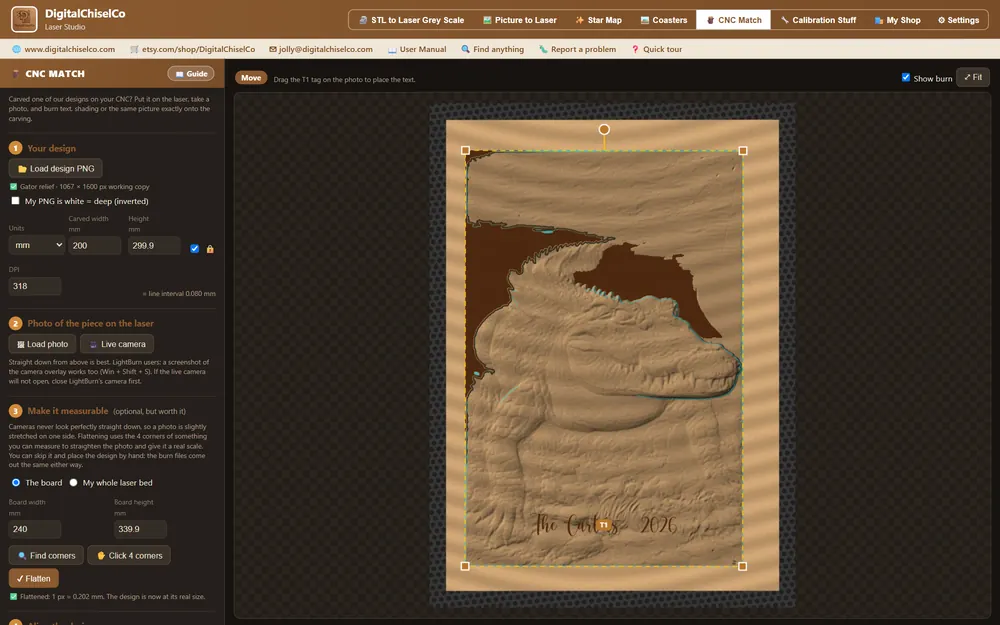Open the Coasters tab

(x=663, y=20)
